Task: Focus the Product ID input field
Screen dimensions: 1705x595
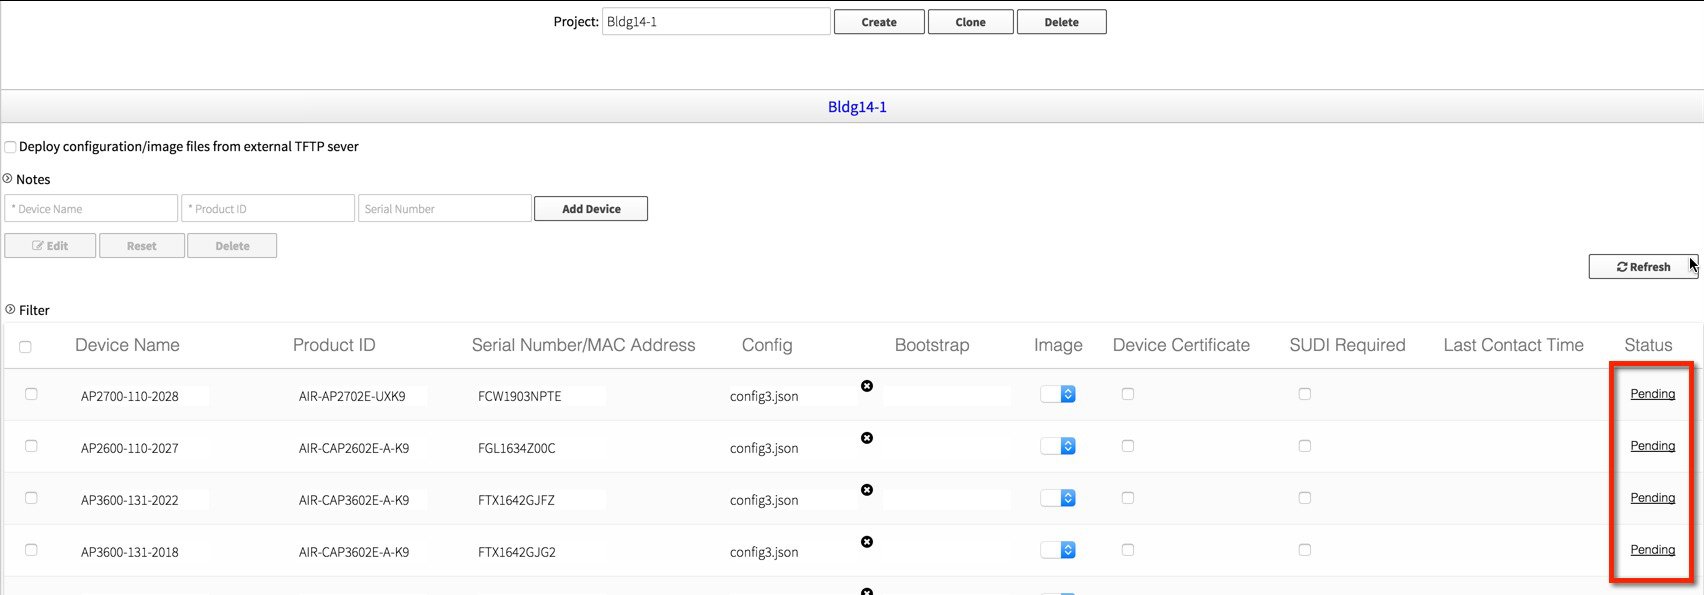Action: point(268,208)
